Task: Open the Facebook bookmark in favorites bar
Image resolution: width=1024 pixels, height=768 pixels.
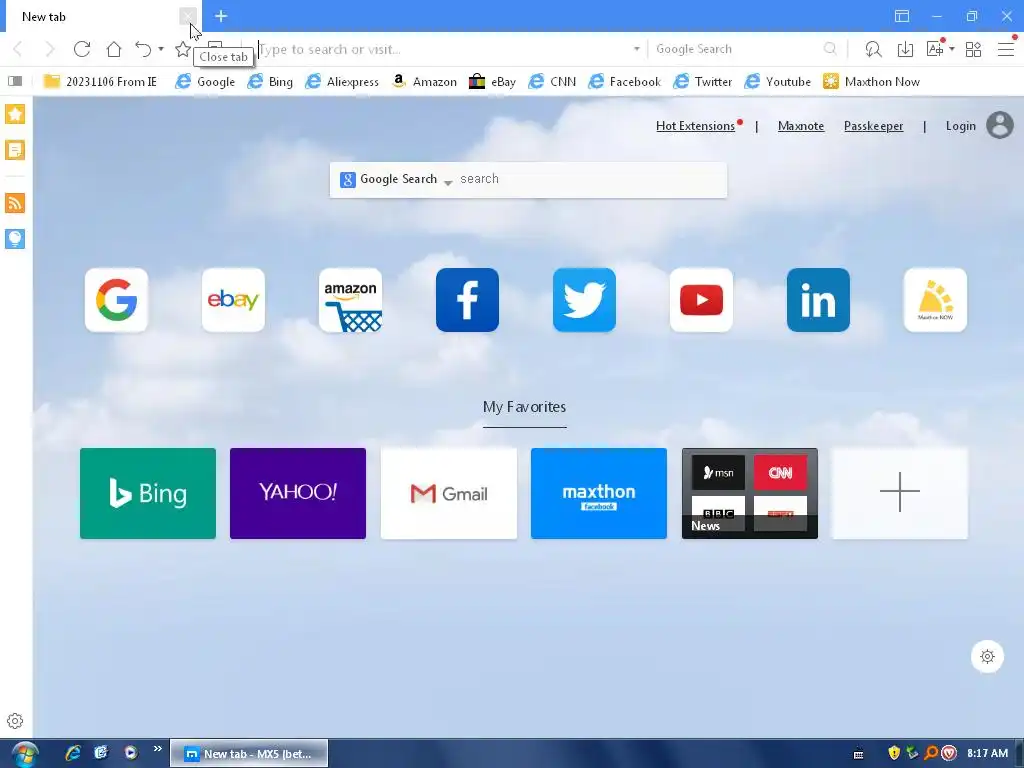Action: pyautogui.click(x=624, y=82)
